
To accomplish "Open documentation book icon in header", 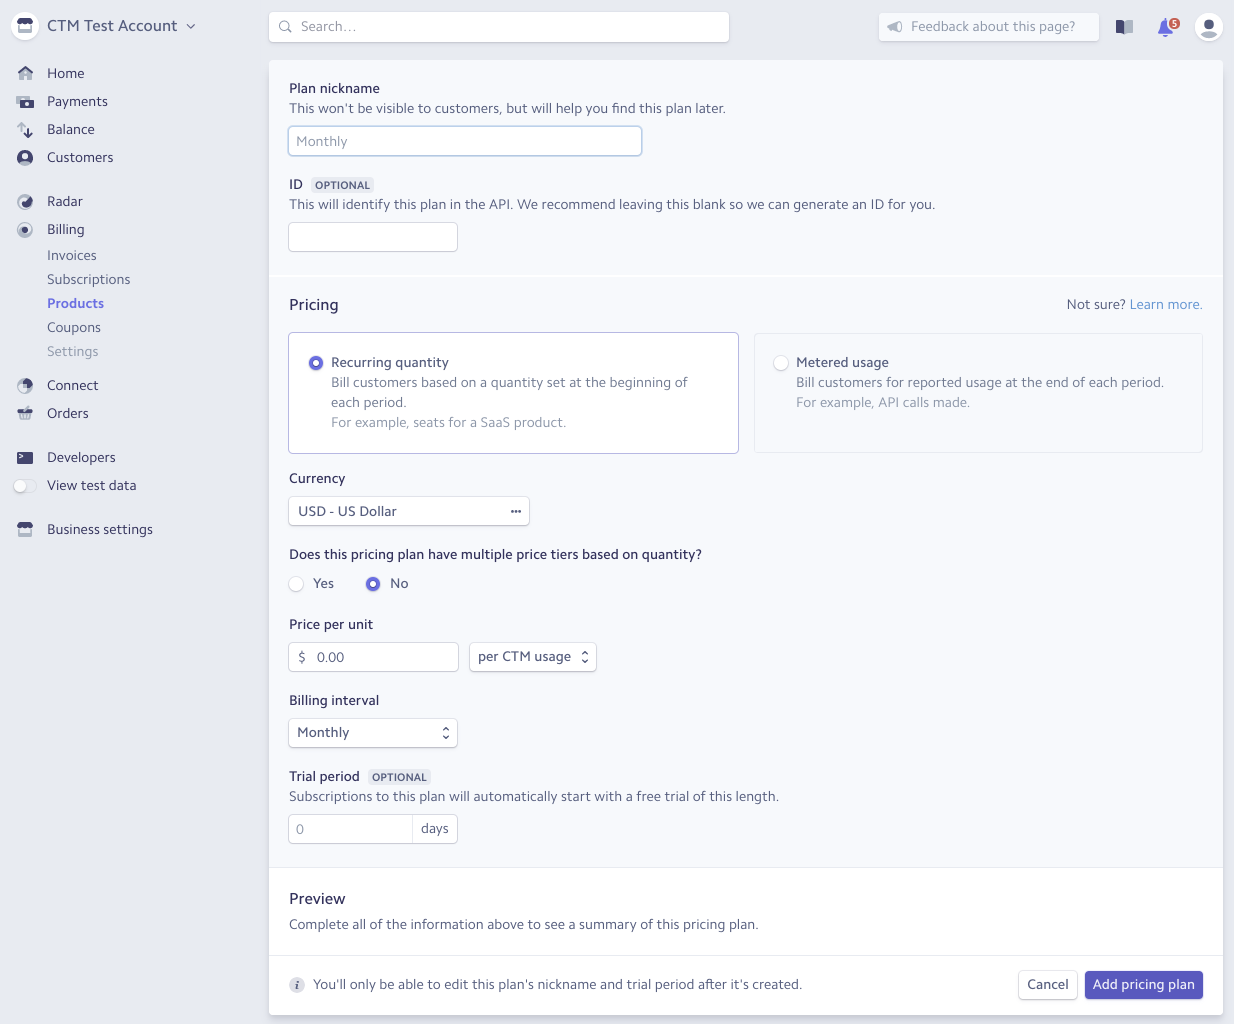I will (1124, 28).
